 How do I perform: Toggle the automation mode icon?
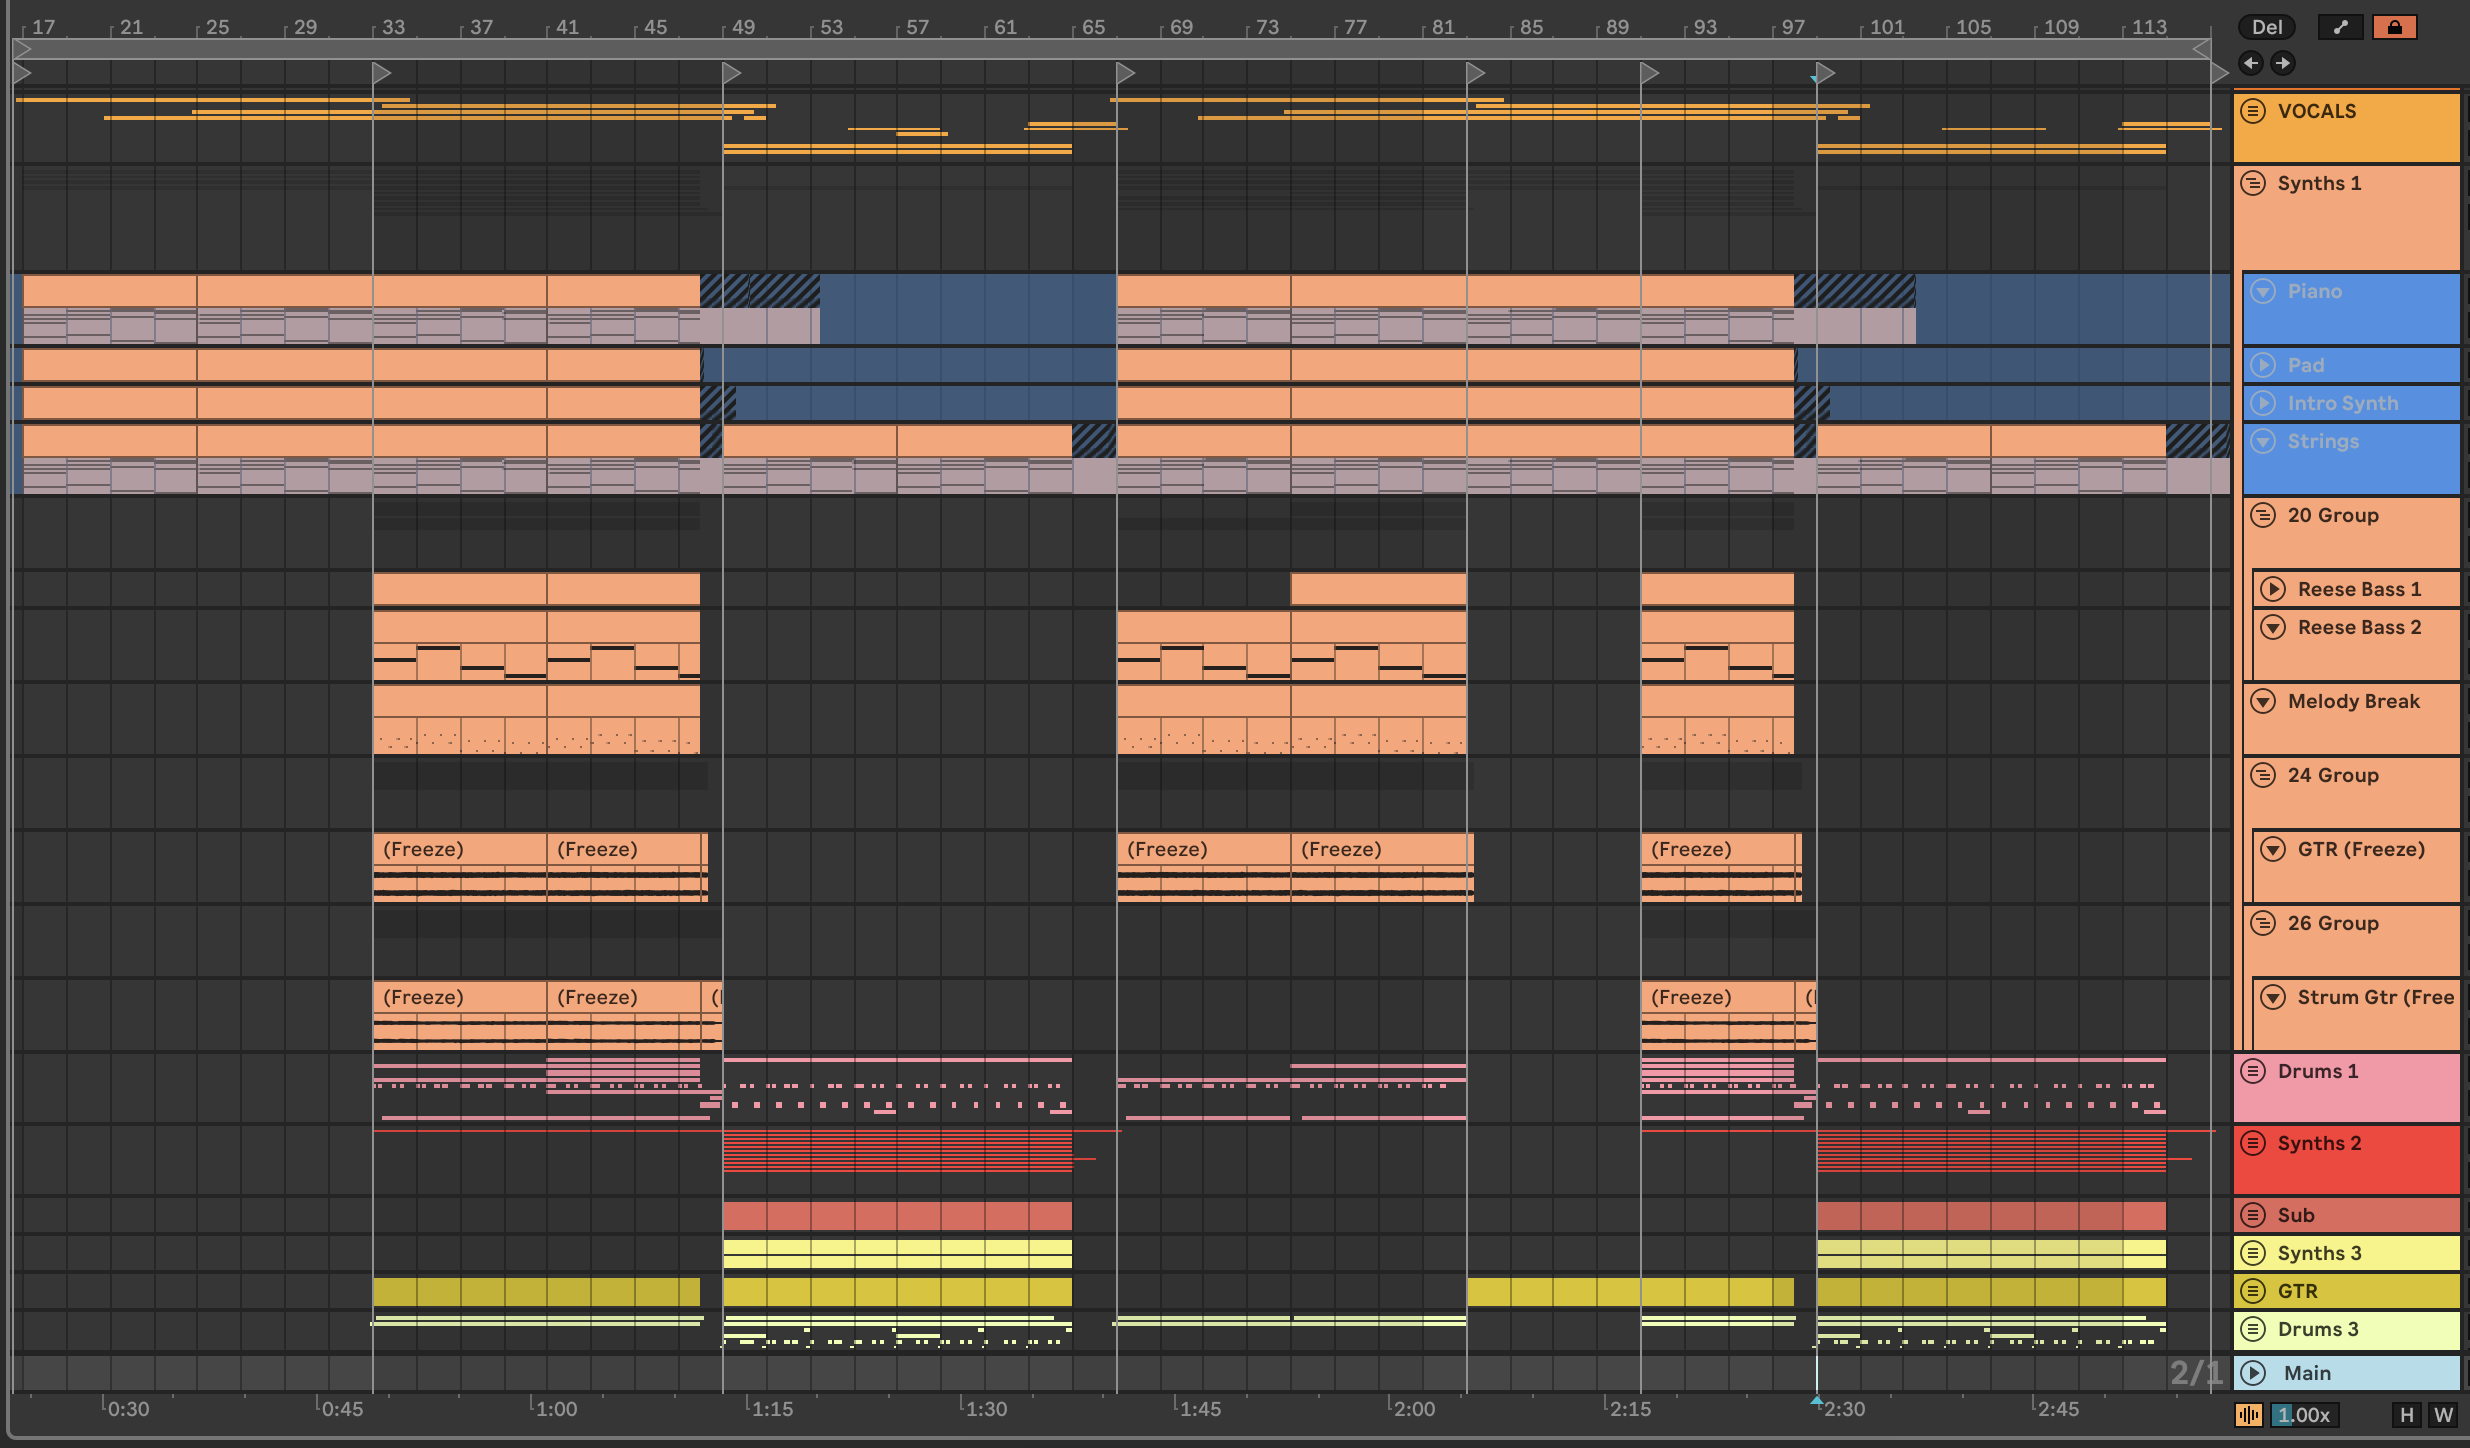(2339, 28)
